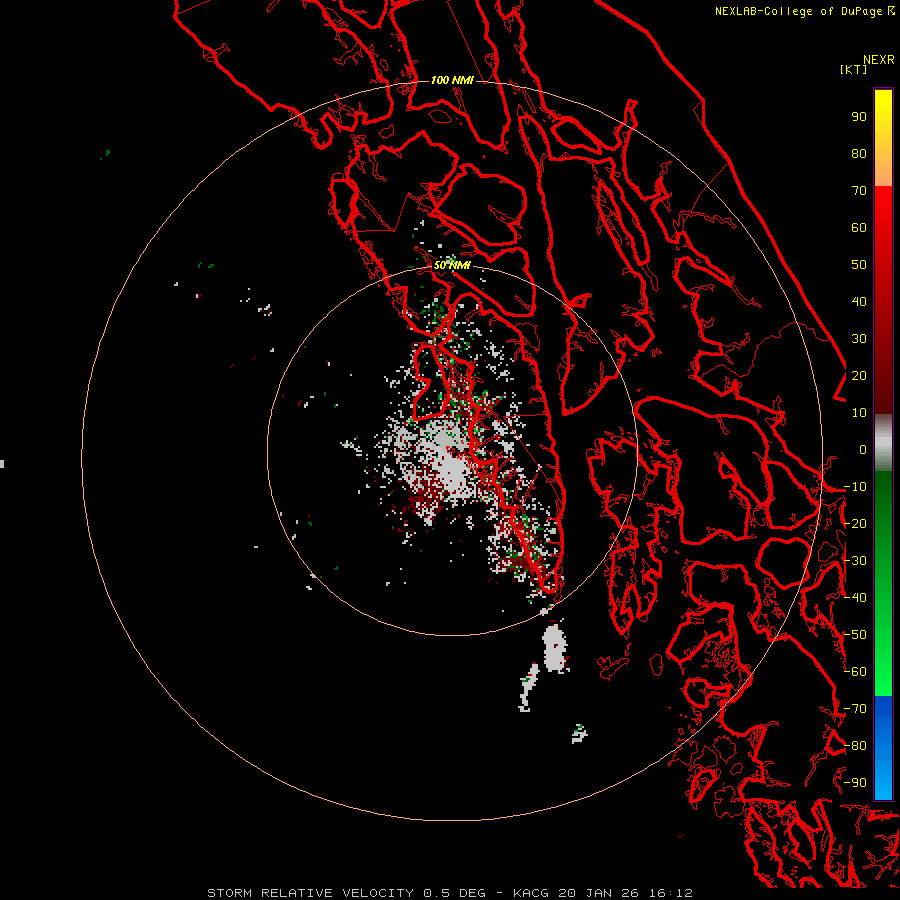Click the positive 80 scale value

[859, 153]
